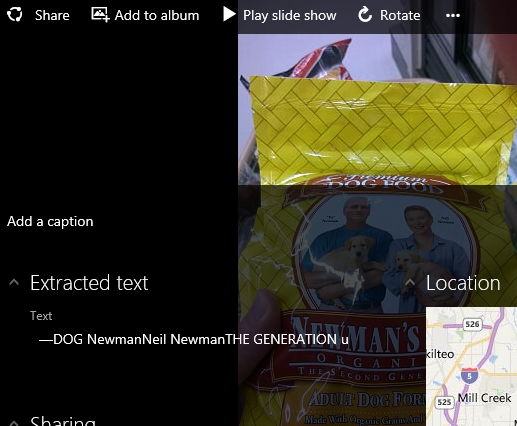Viewport: 517px width, 426px height.
Task: Collapse the Sharing section chevron
Action: (14, 422)
